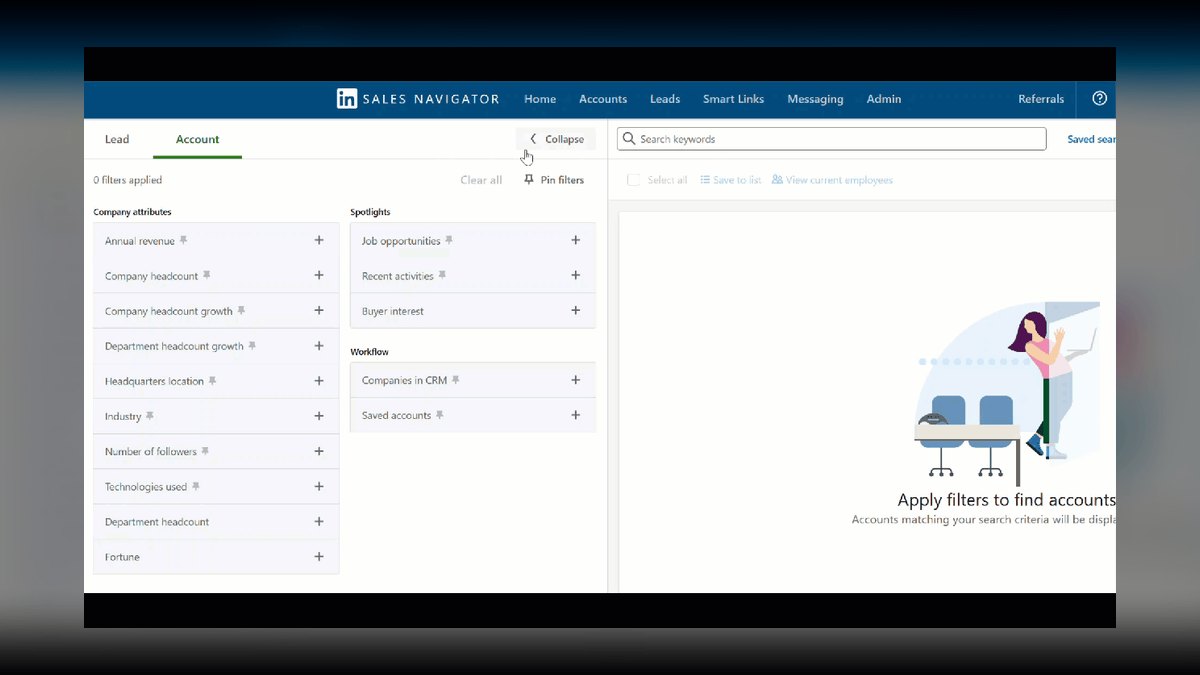Open Referrals in navigation bar
Image resolution: width=1200 pixels, height=675 pixels.
click(1041, 99)
